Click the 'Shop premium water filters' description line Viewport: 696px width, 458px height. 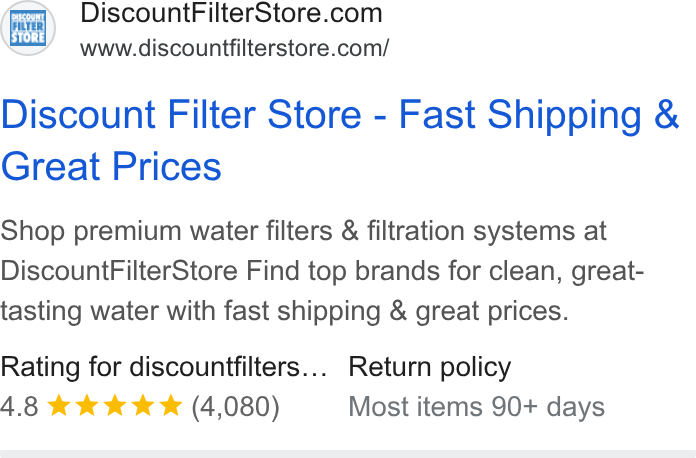pyautogui.click(x=303, y=231)
